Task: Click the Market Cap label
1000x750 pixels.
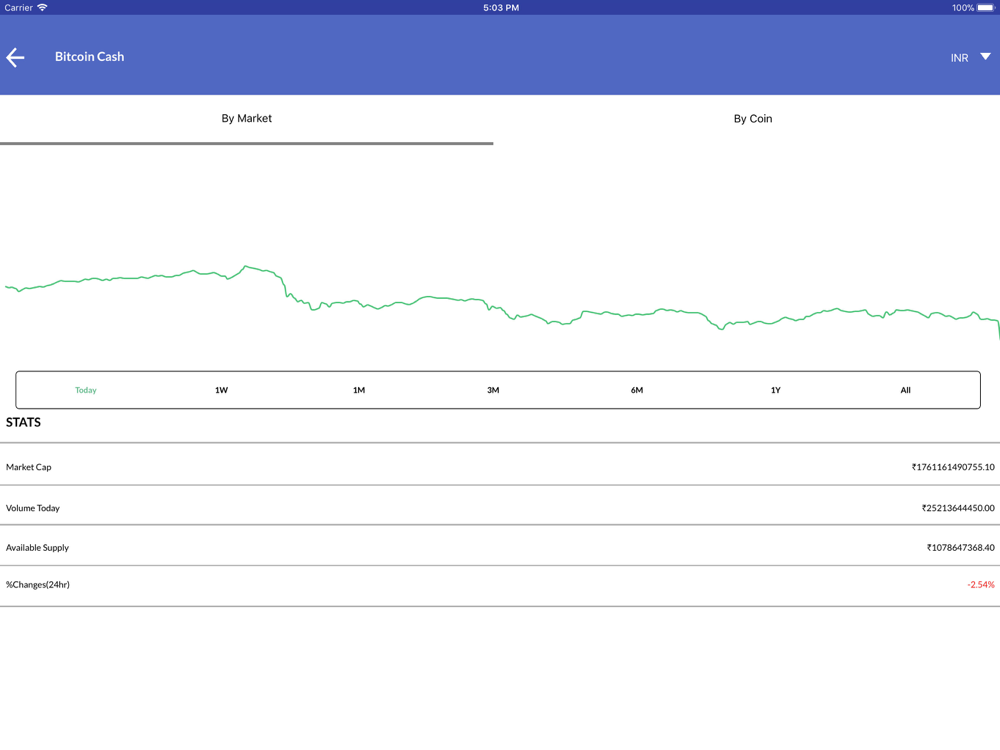Action: pyautogui.click(x=29, y=467)
